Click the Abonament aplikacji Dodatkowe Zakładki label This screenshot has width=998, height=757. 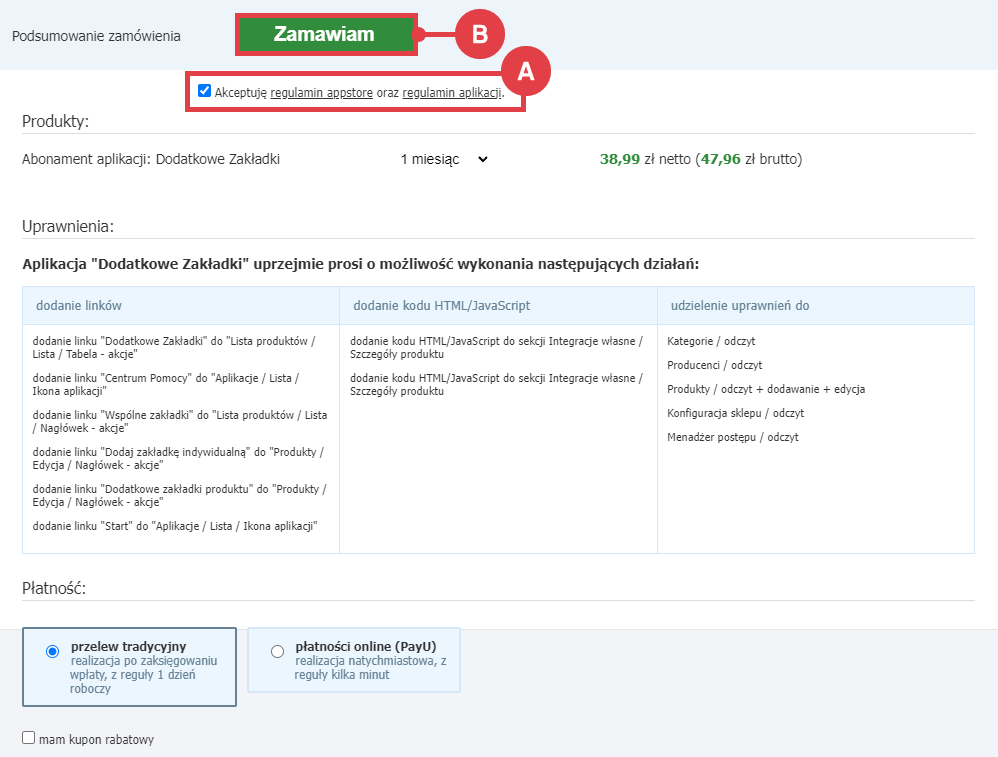coord(148,159)
